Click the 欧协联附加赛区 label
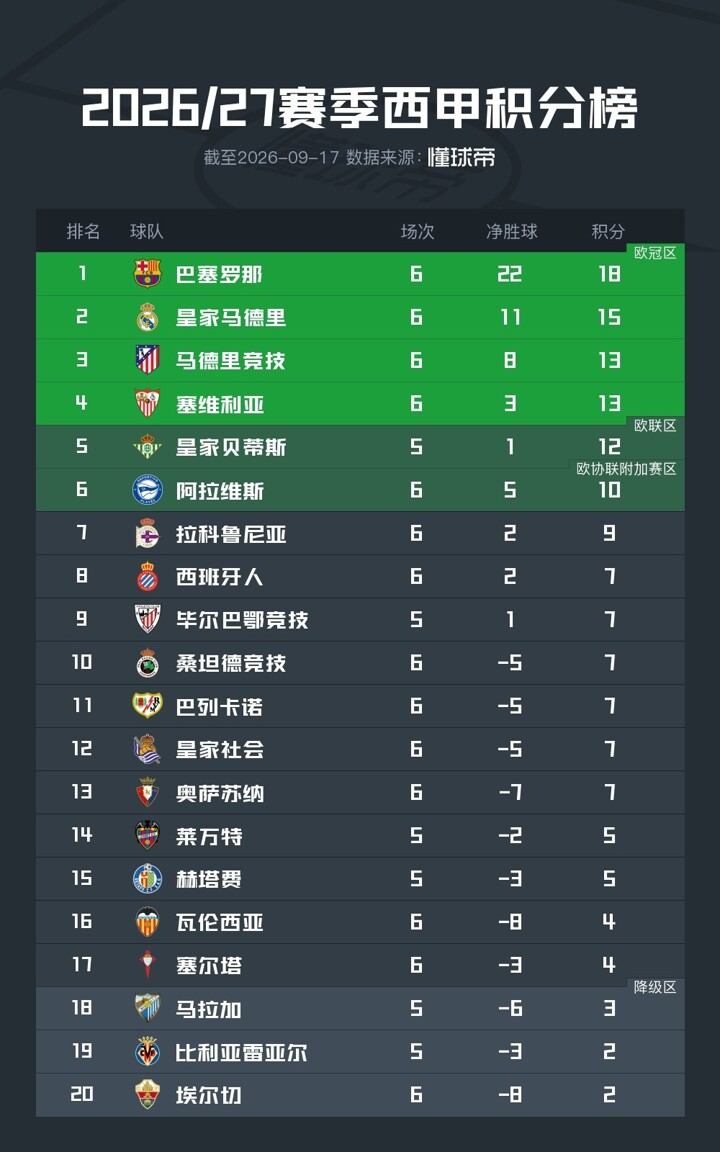720x1152 pixels. tap(626, 469)
